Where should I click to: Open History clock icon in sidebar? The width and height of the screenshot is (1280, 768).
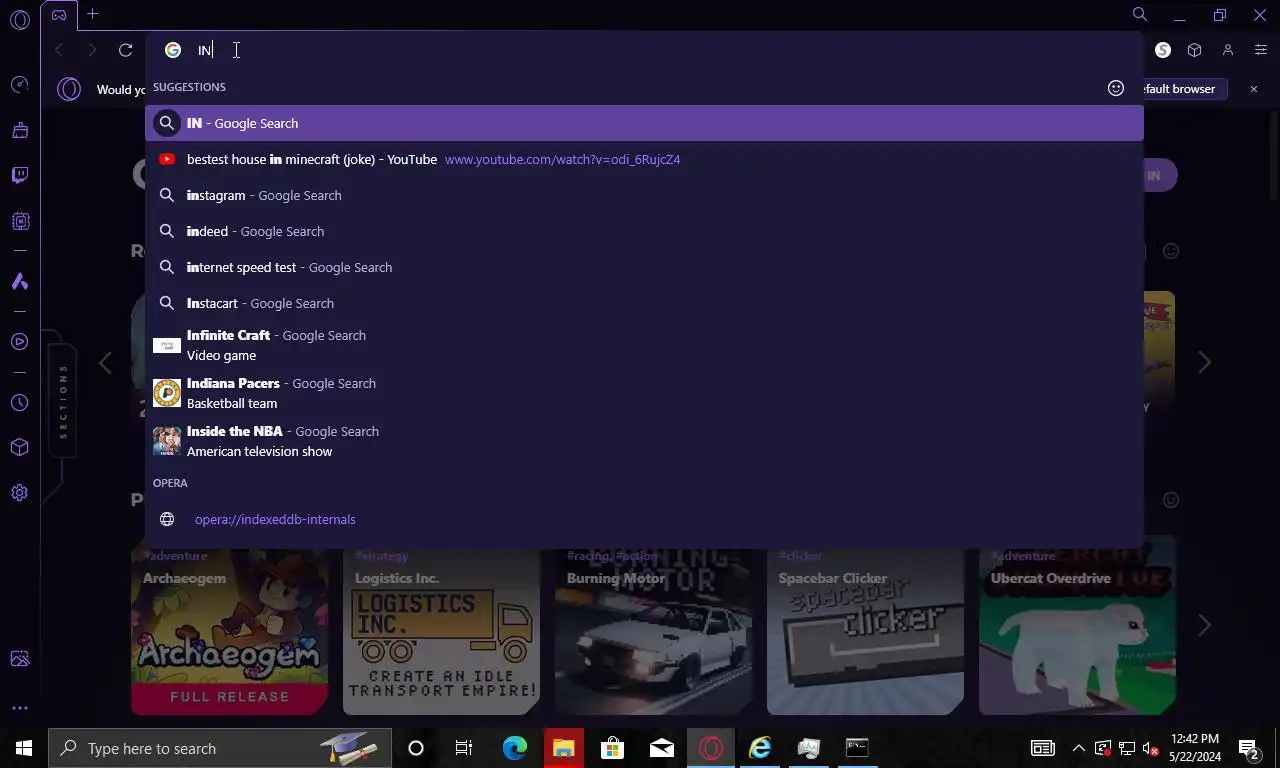click(x=20, y=403)
